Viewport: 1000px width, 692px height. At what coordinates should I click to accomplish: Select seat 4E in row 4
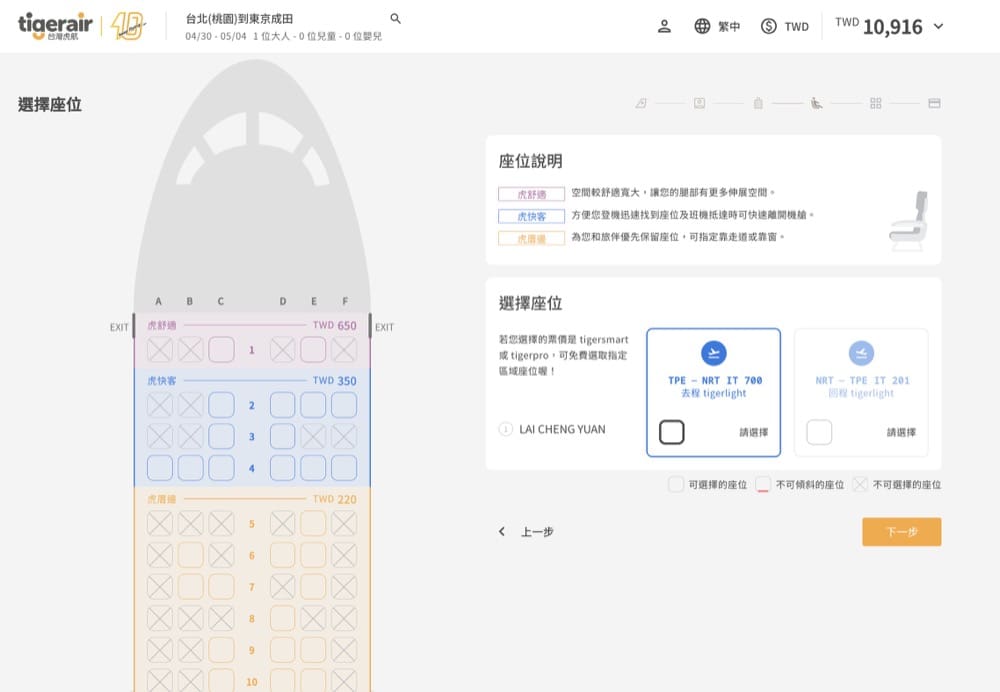[313, 468]
